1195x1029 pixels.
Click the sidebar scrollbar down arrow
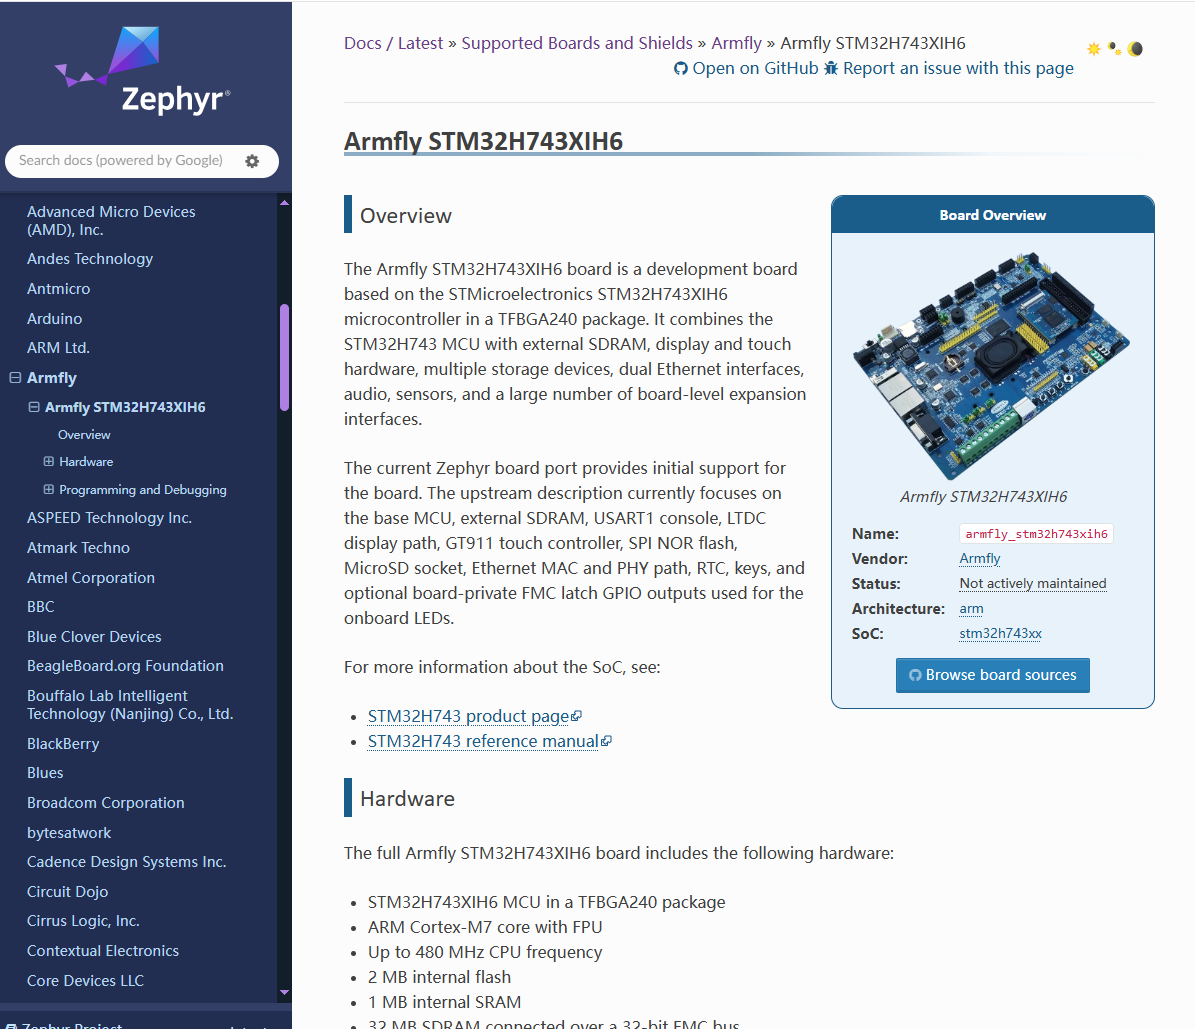click(x=284, y=992)
